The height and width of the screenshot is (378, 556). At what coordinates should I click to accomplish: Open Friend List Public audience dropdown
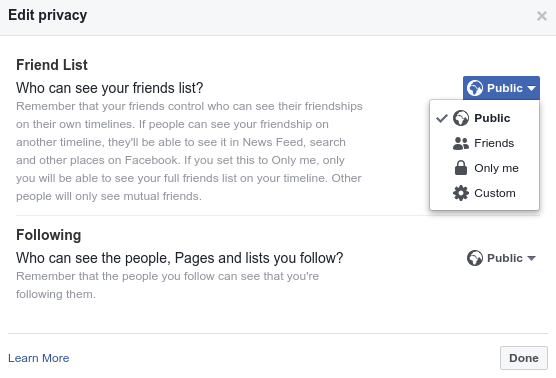click(501, 88)
